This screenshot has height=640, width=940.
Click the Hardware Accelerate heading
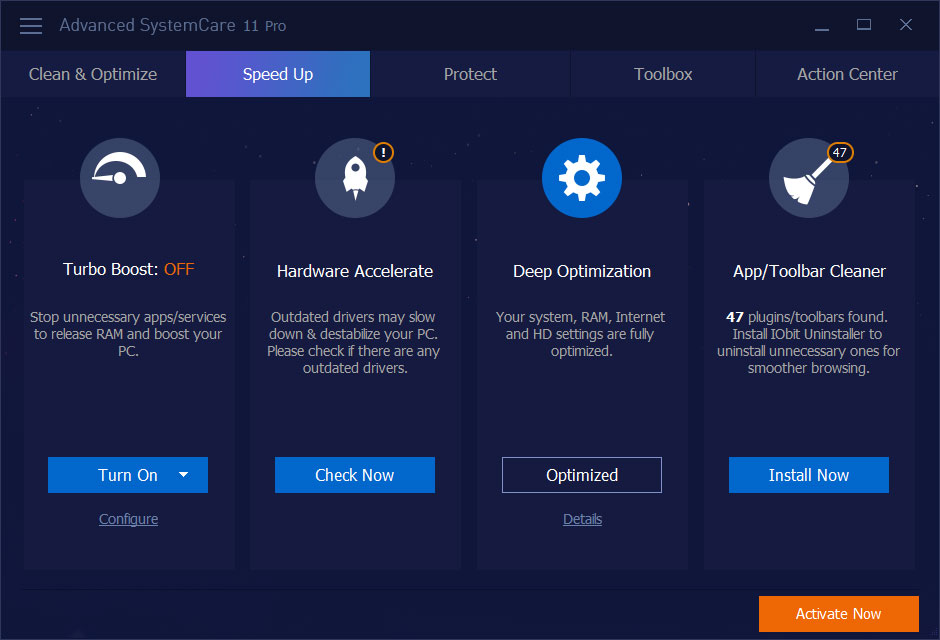coord(355,271)
